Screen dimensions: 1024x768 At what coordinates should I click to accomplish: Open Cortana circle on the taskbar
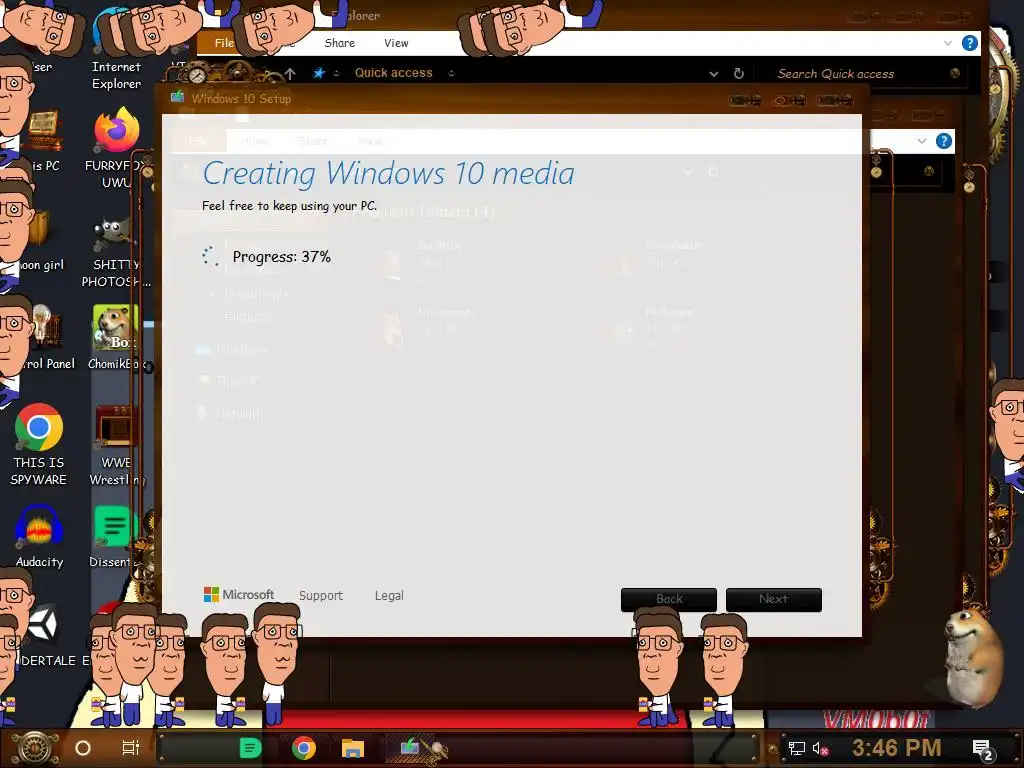83,748
